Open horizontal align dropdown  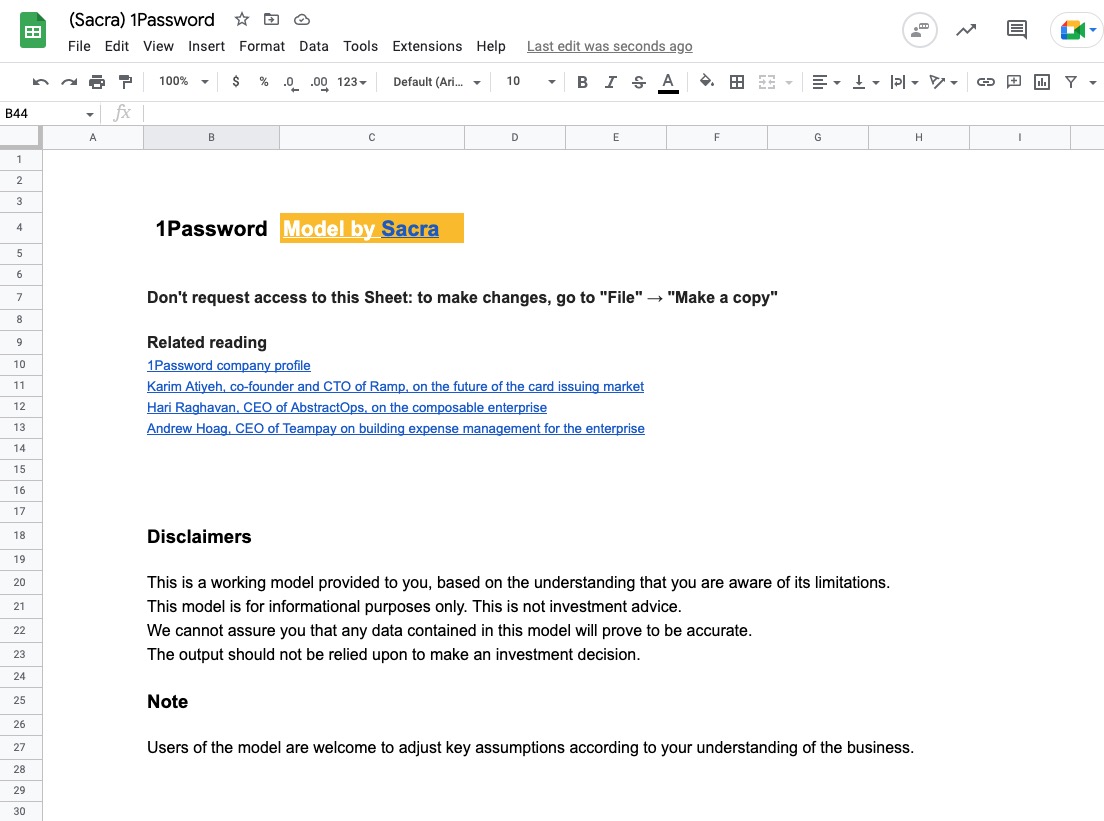point(826,82)
